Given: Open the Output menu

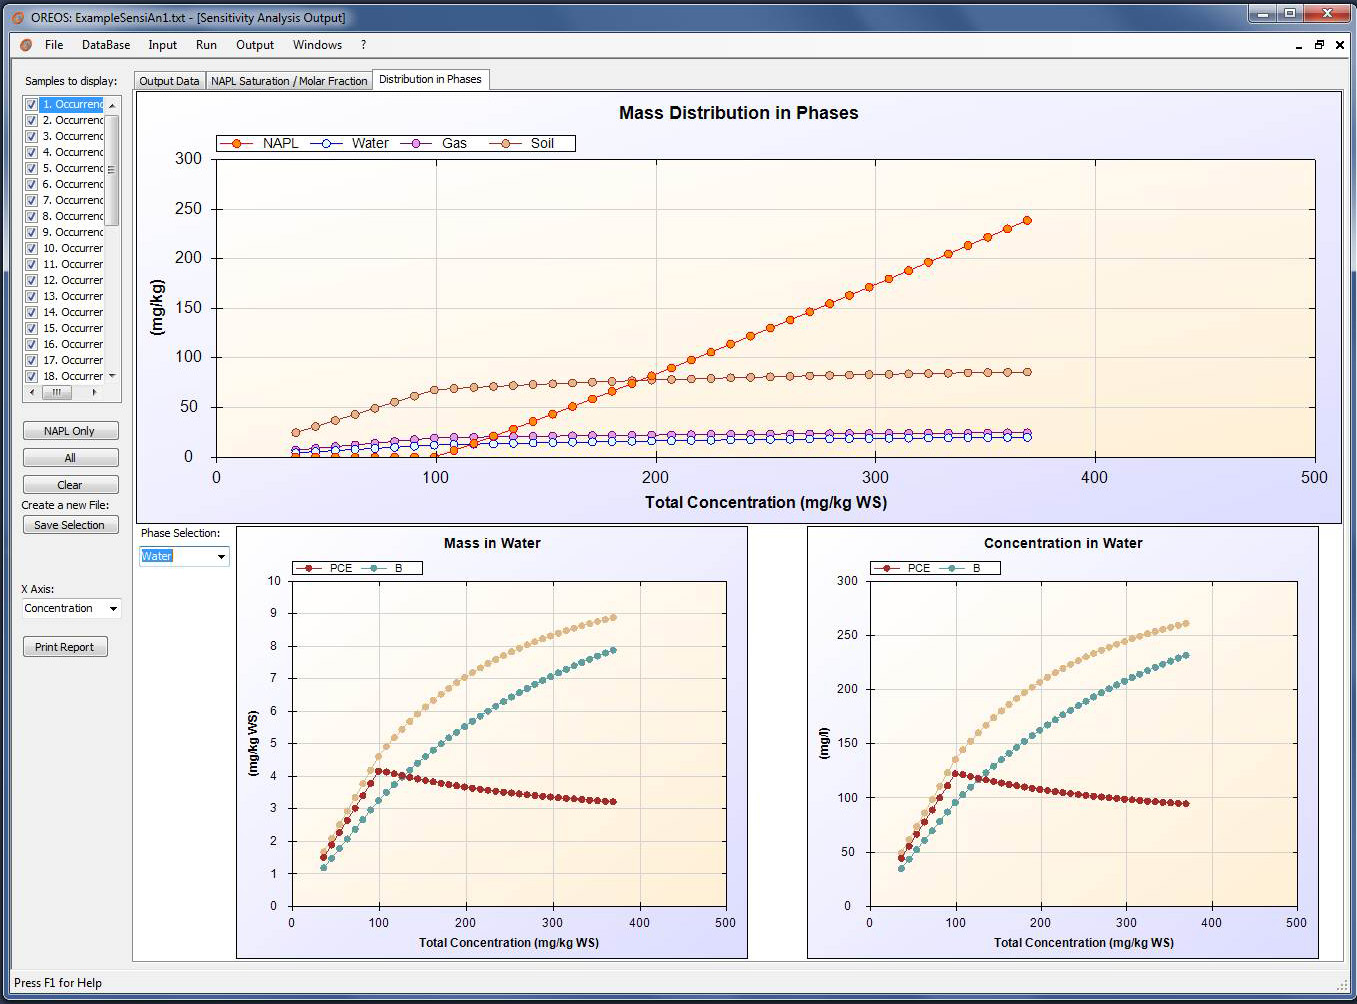Looking at the screenshot, I should [254, 45].
